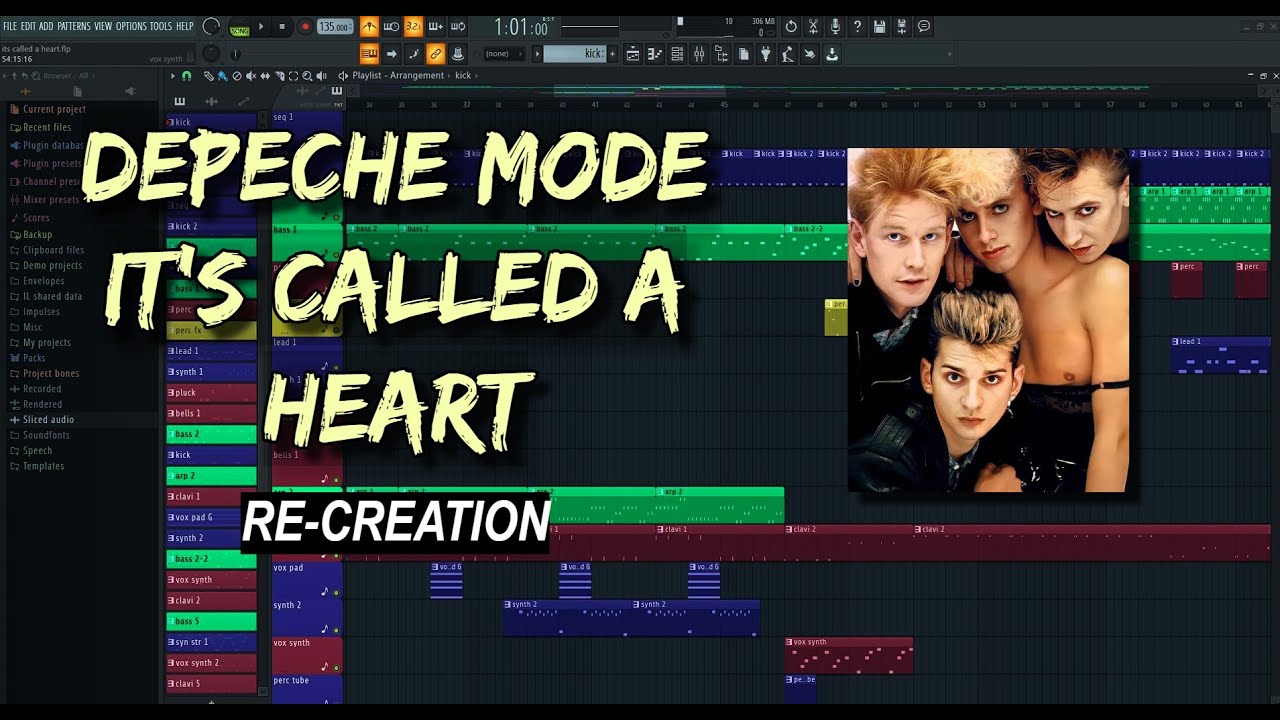The width and height of the screenshot is (1280, 720).
Task: Click the add new pattern plus button
Action: (x=613, y=54)
